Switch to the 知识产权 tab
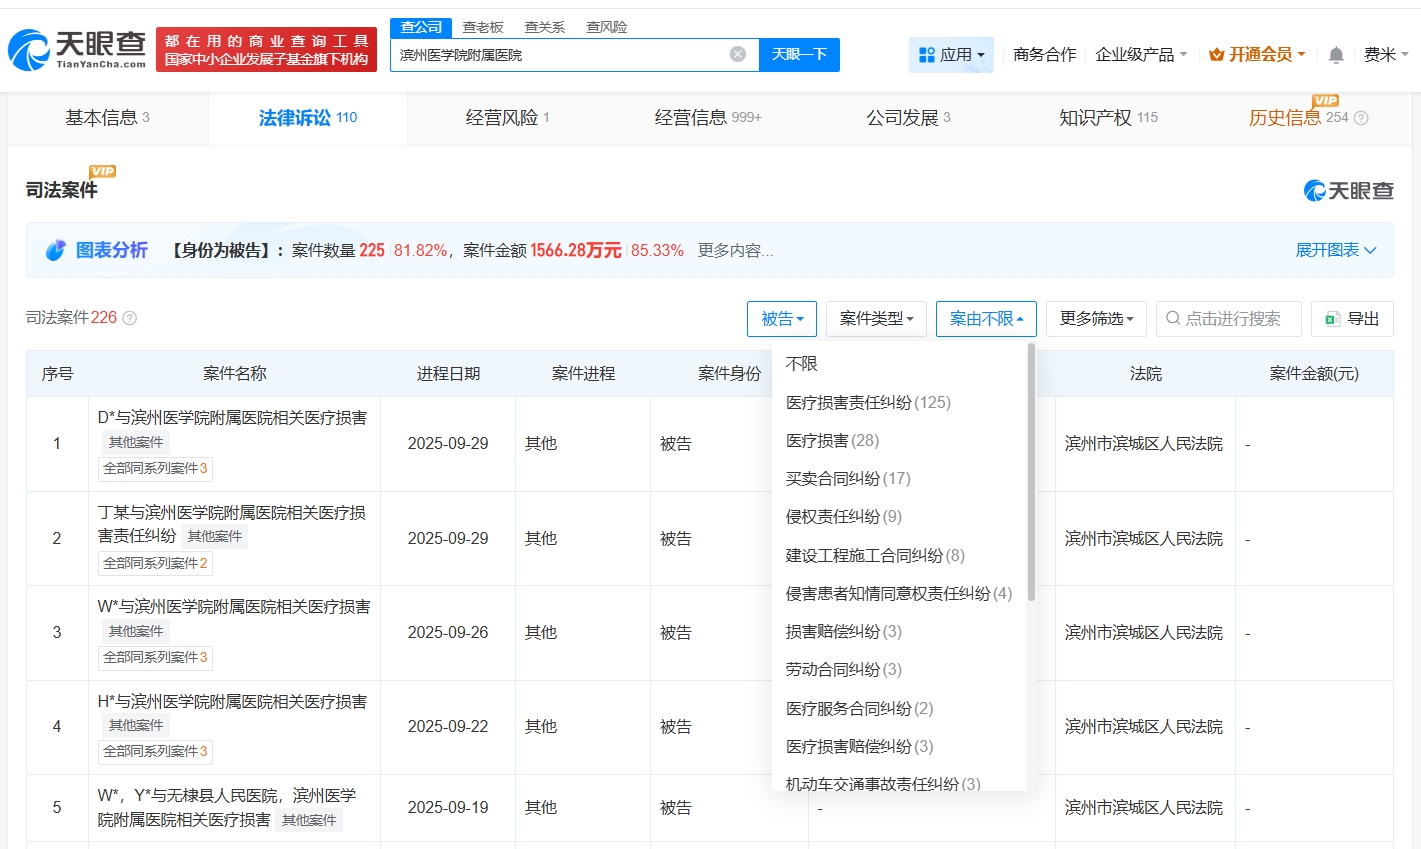 click(x=1107, y=118)
